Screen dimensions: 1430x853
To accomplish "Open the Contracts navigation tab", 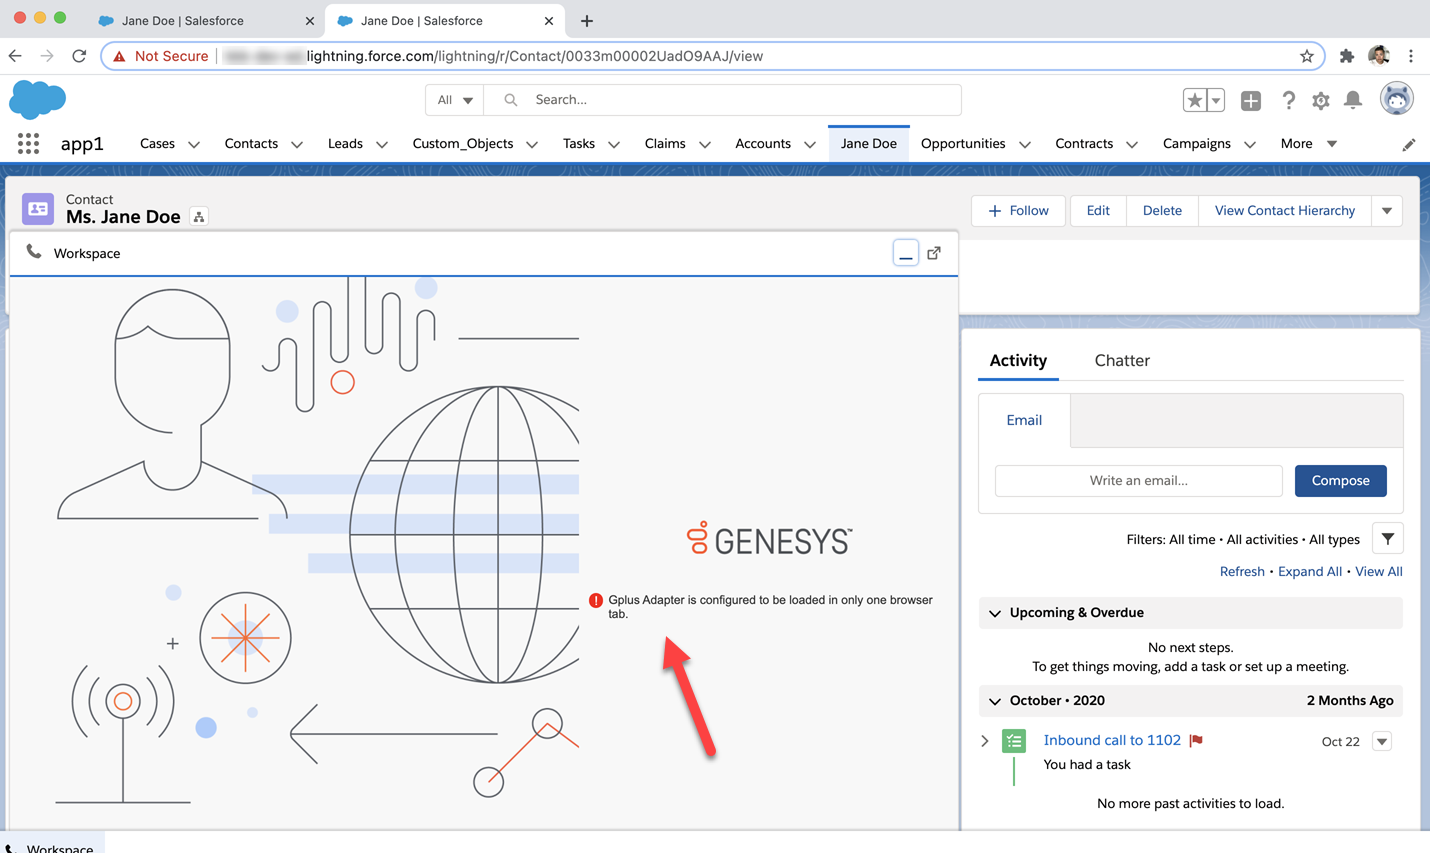I will click(1084, 144).
